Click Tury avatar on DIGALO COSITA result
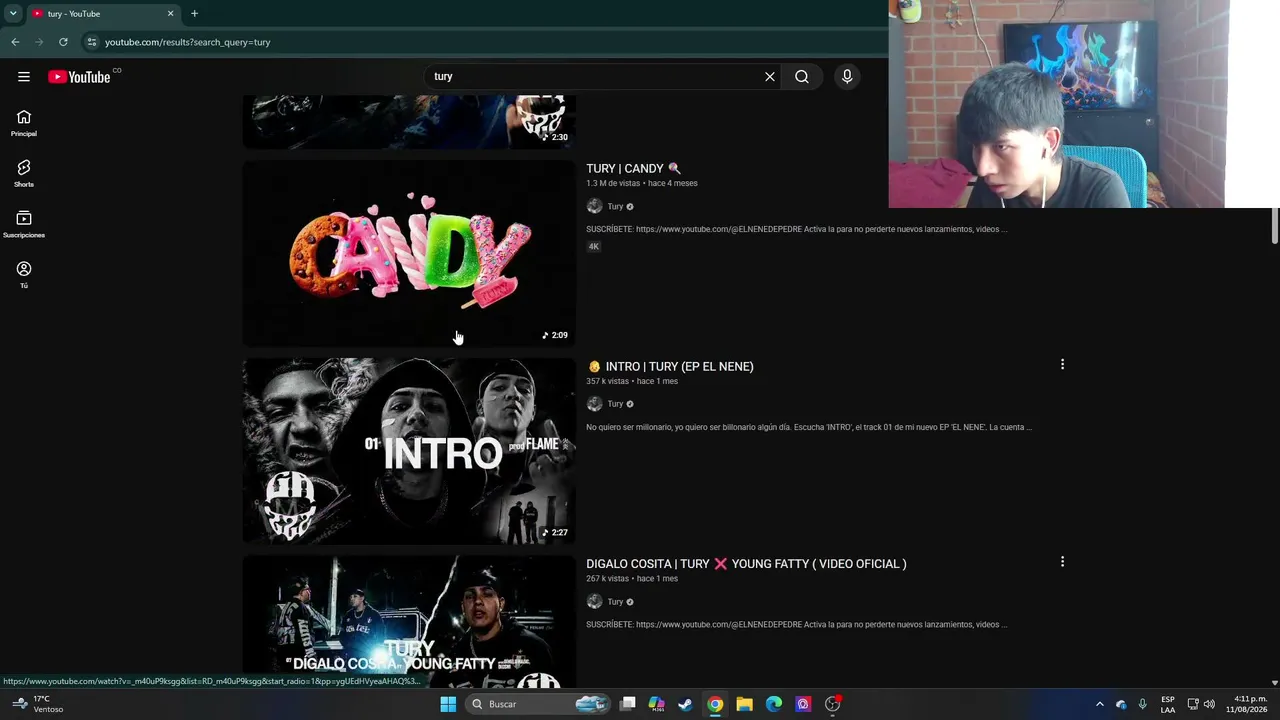 (x=594, y=602)
